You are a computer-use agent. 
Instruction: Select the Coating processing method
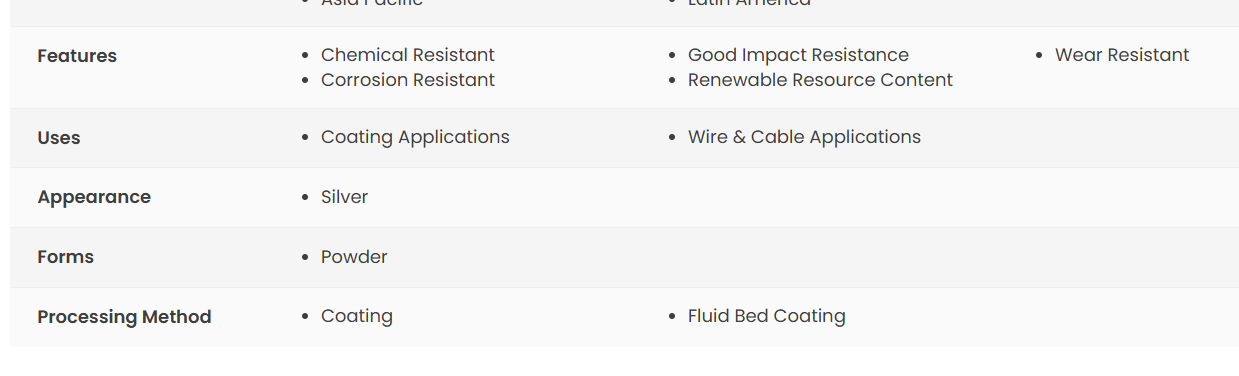357,316
